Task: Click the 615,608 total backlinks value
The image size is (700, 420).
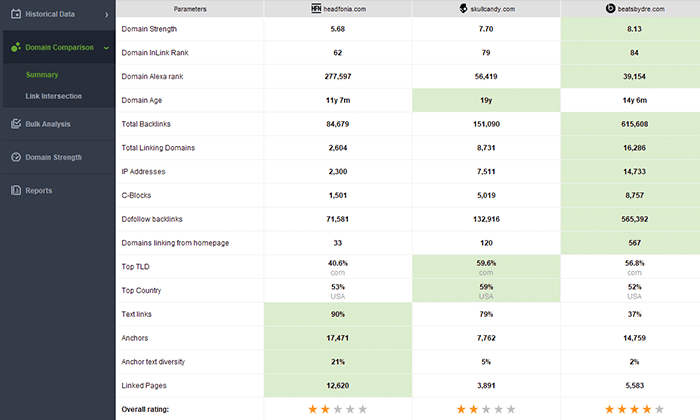Action: (x=634, y=124)
